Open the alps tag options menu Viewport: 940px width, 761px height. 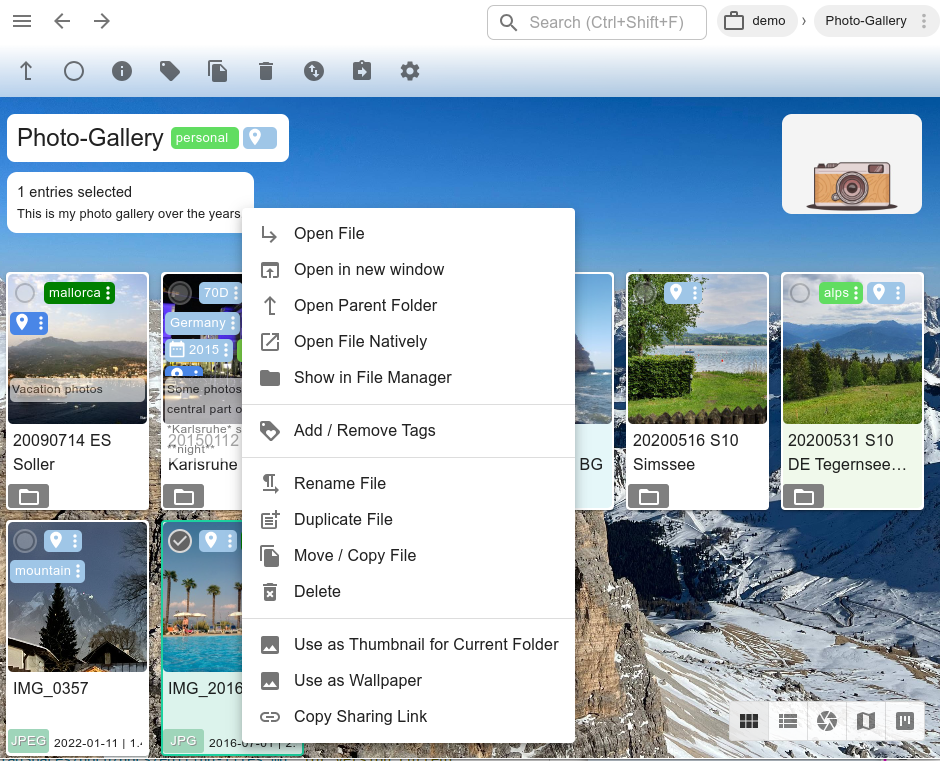[x=856, y=293]
